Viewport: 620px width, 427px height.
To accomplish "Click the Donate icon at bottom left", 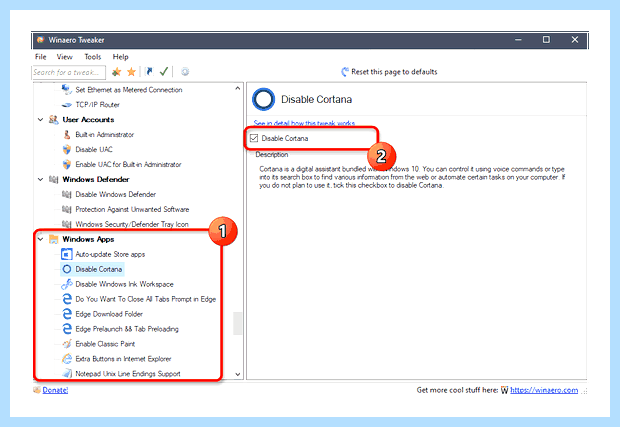I will 37,390.
